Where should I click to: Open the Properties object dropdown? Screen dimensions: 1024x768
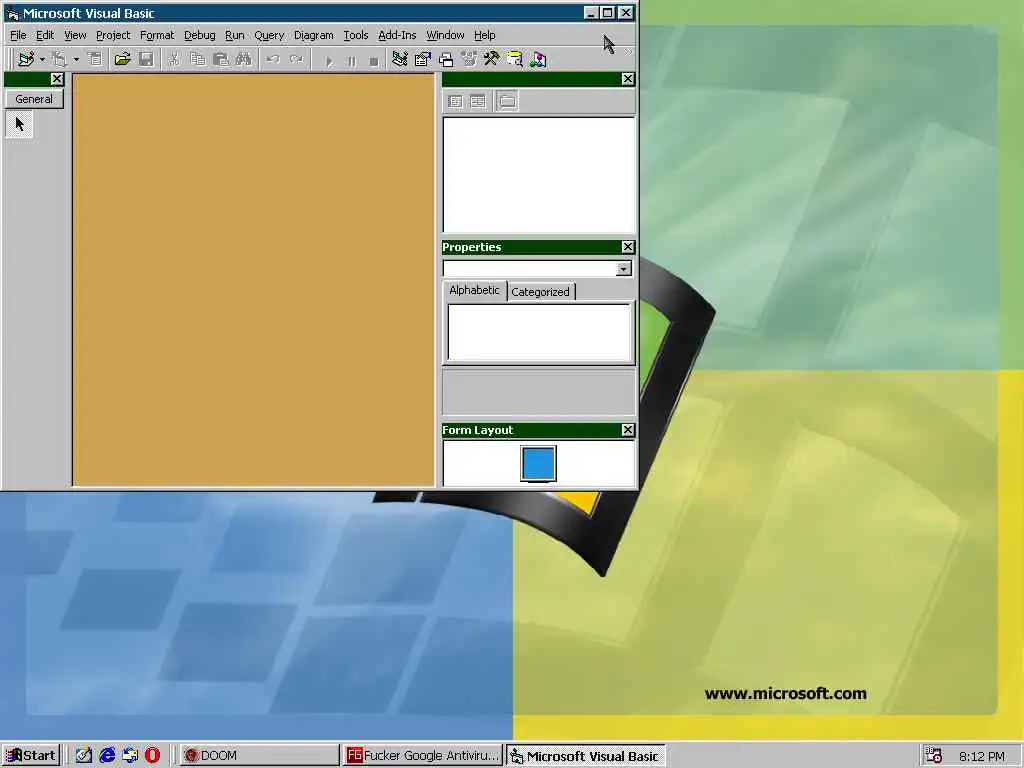click(x=624, y=269)
